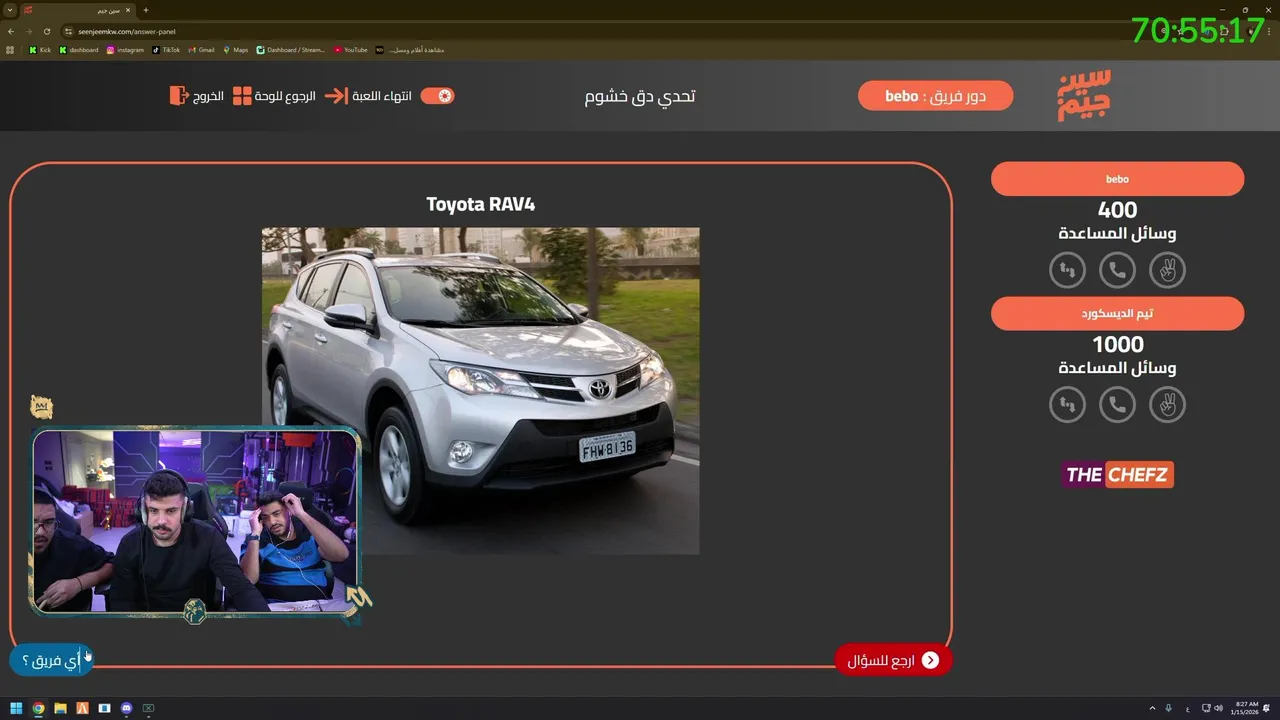This screenshot has width=1280, height=720.
Task: Open a new tab with plus button
Action: [x=146, y=10]
